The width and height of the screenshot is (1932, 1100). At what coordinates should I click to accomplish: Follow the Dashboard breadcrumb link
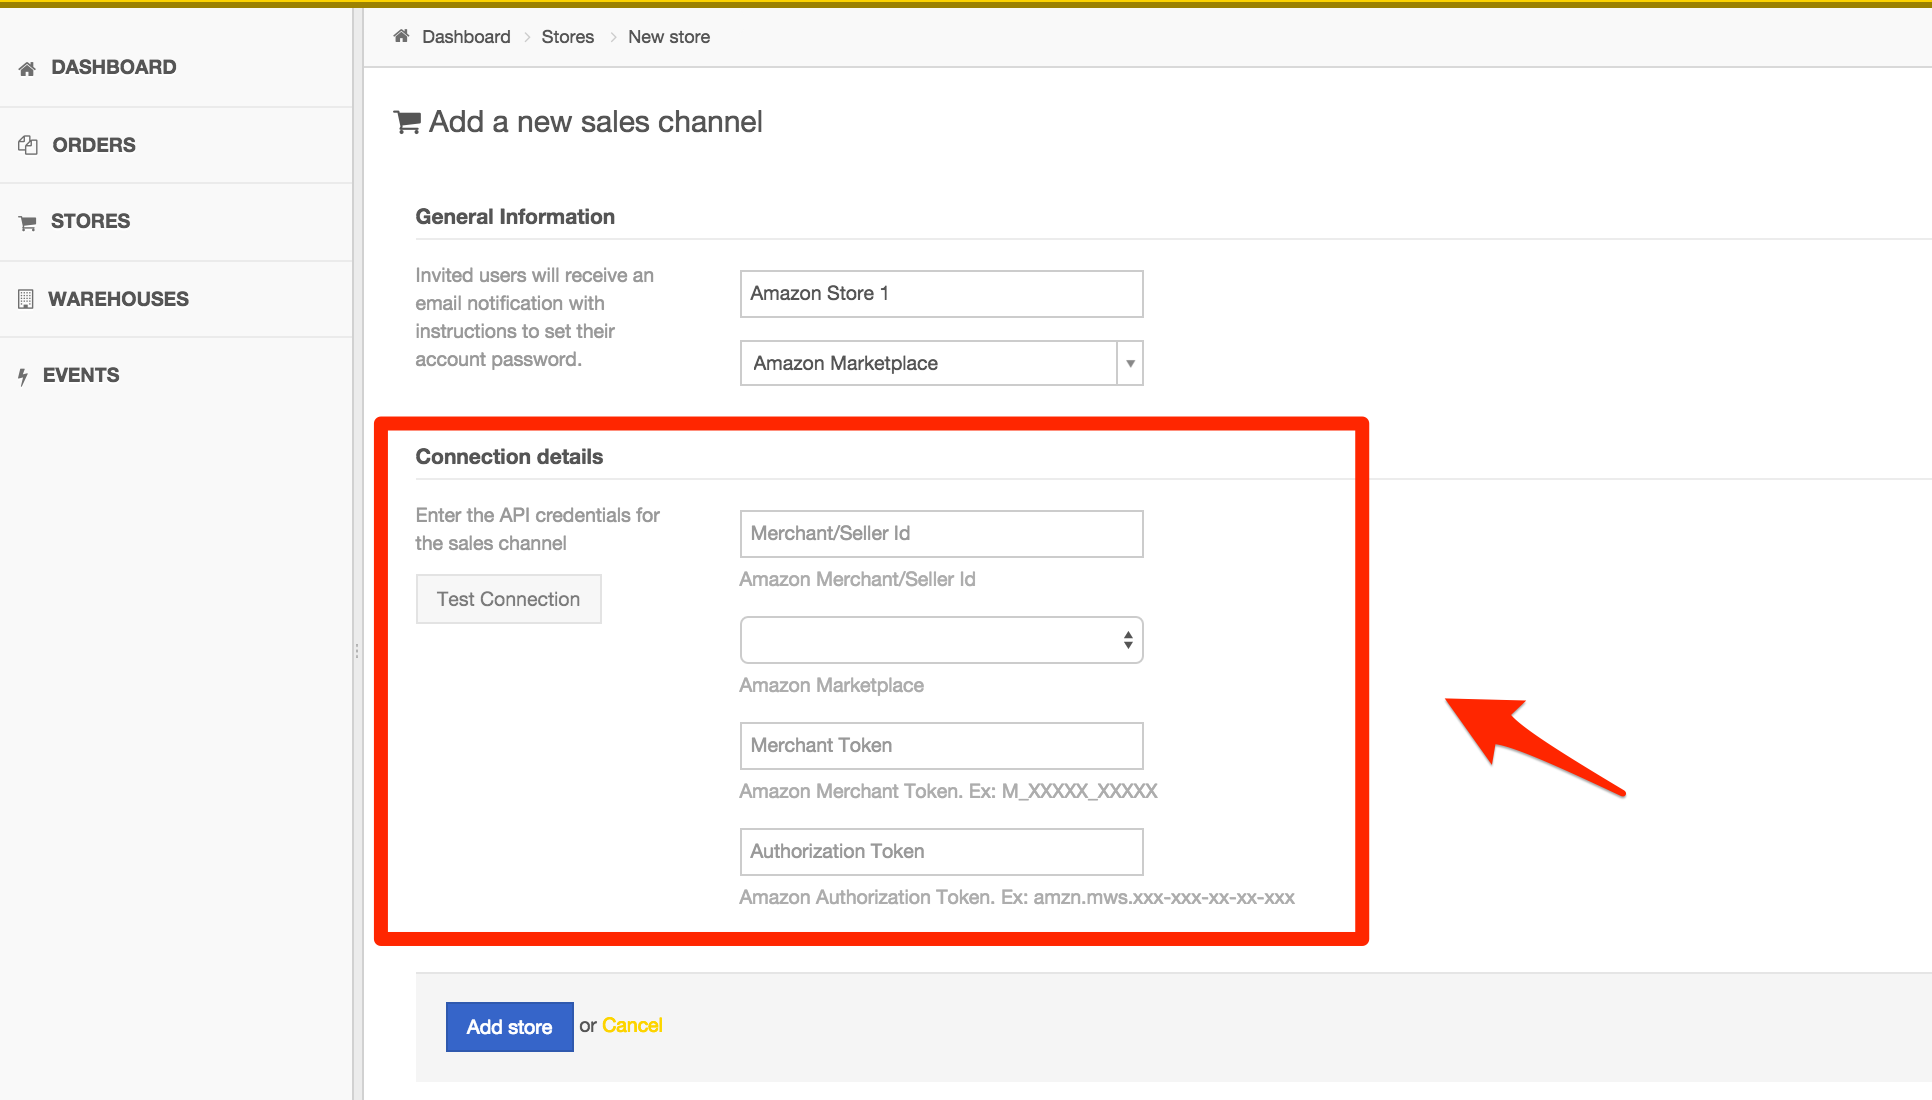[x=466, y=37]
